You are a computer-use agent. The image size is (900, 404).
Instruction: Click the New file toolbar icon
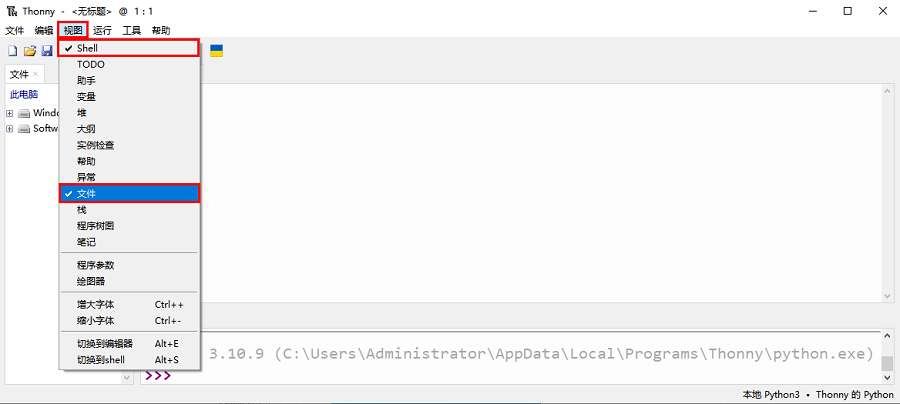point(13,50)
